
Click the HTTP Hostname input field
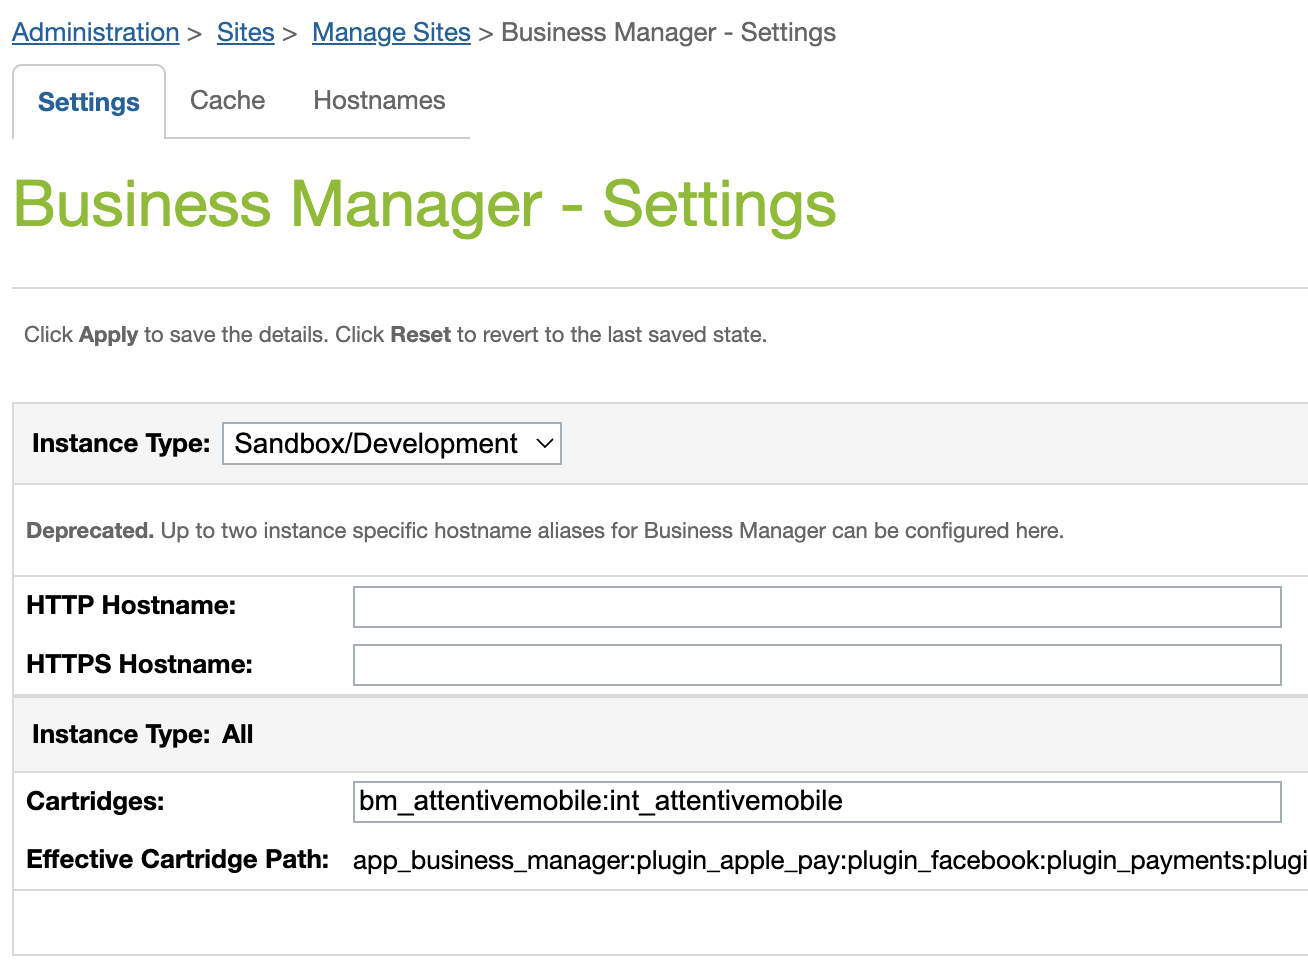tap(816, 606)
